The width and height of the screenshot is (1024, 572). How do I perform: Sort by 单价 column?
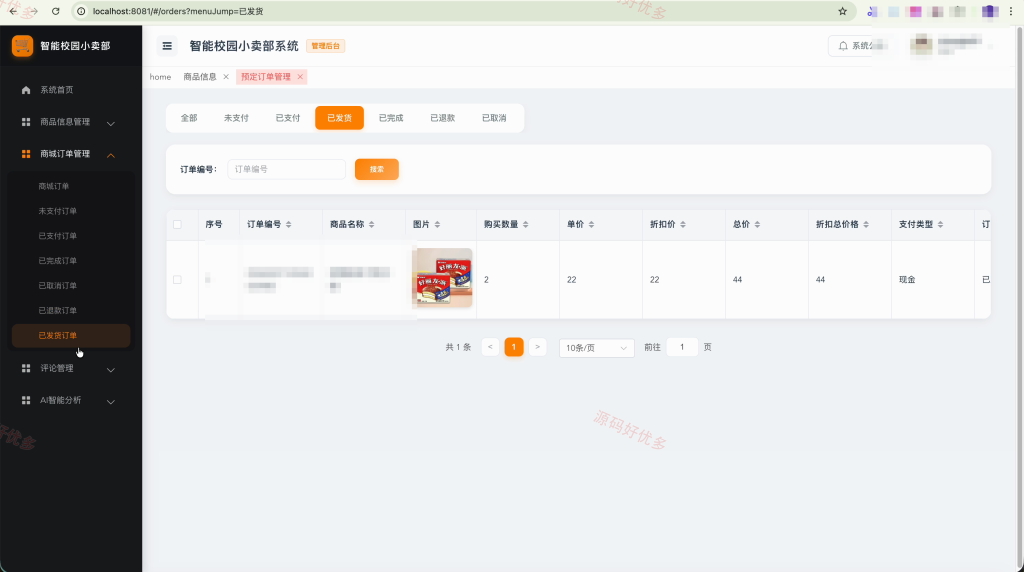point(592,225)
